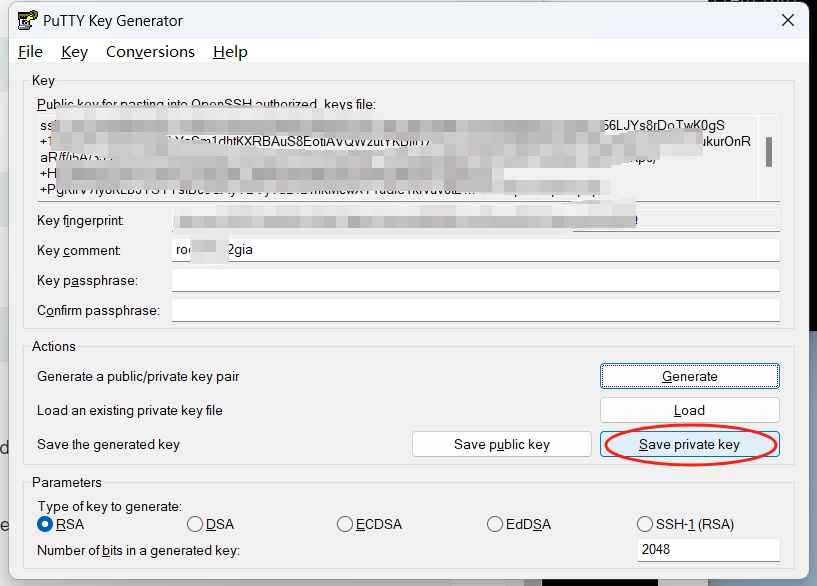Click Save private key button

pos(689,444)
